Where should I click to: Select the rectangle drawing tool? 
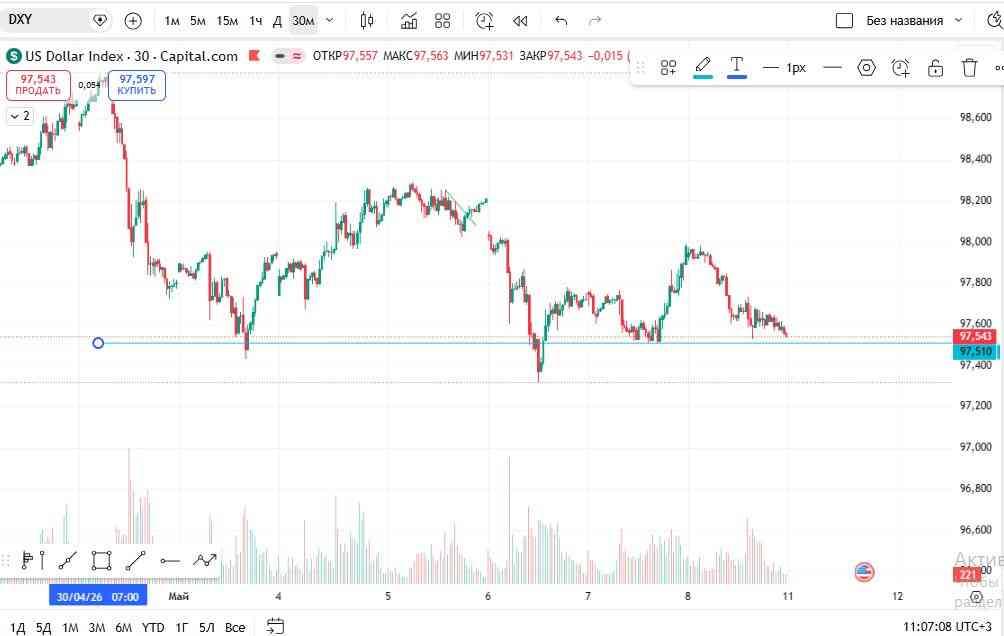pyautogui.click(x=101, y=560)
